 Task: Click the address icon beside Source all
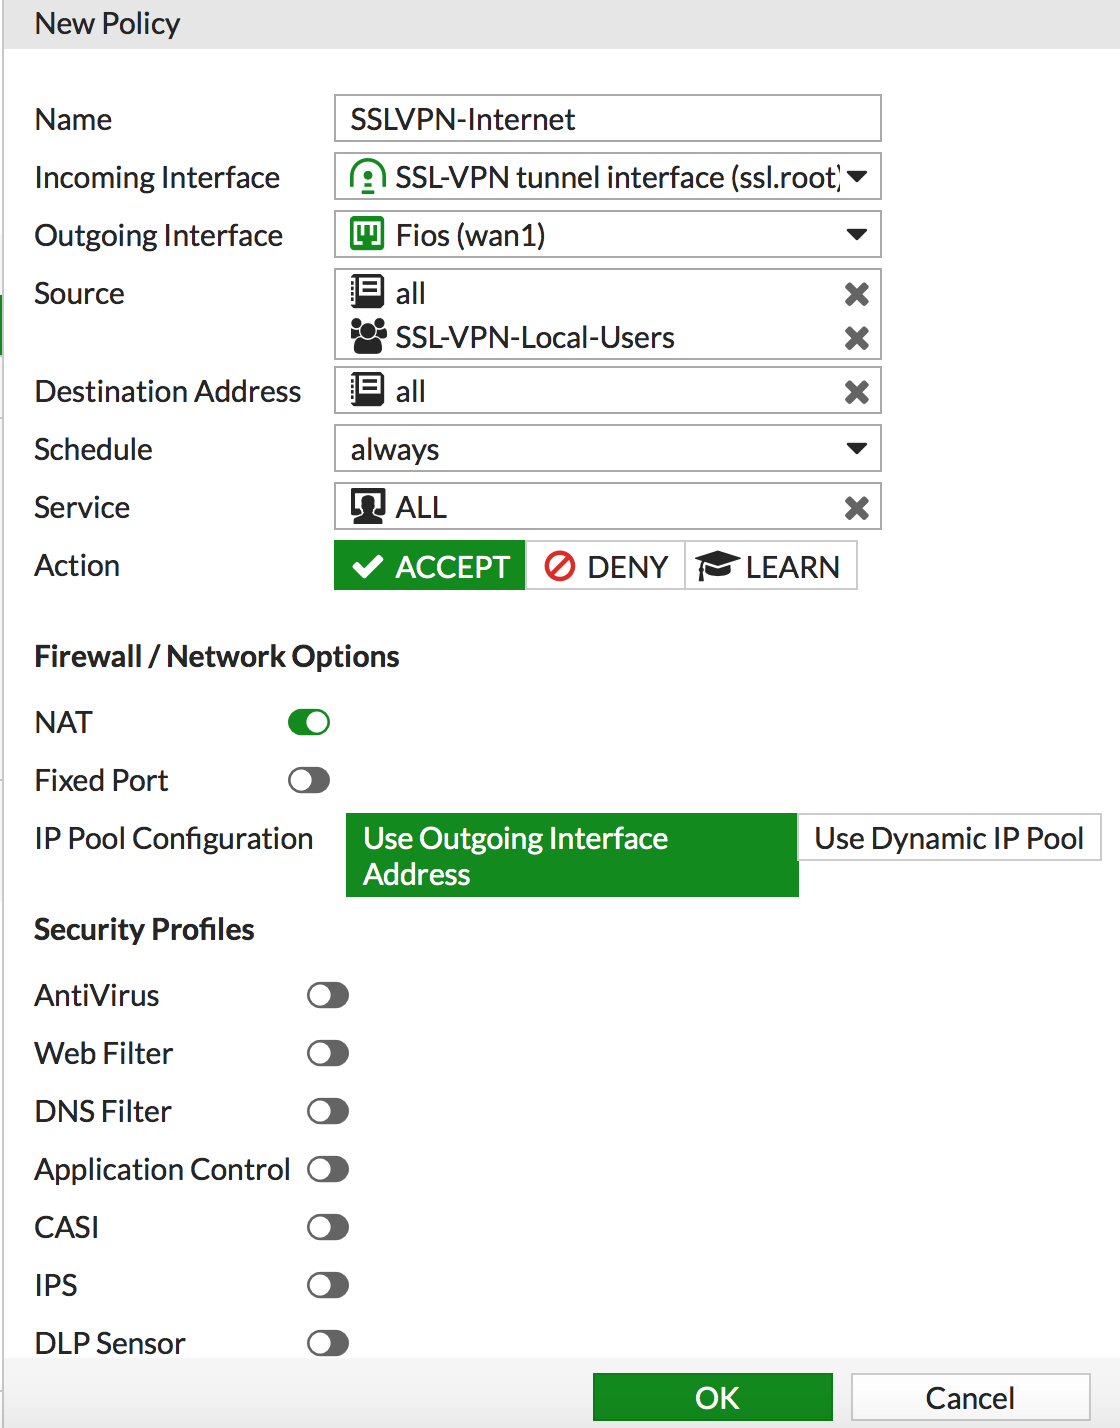point(367,292)
